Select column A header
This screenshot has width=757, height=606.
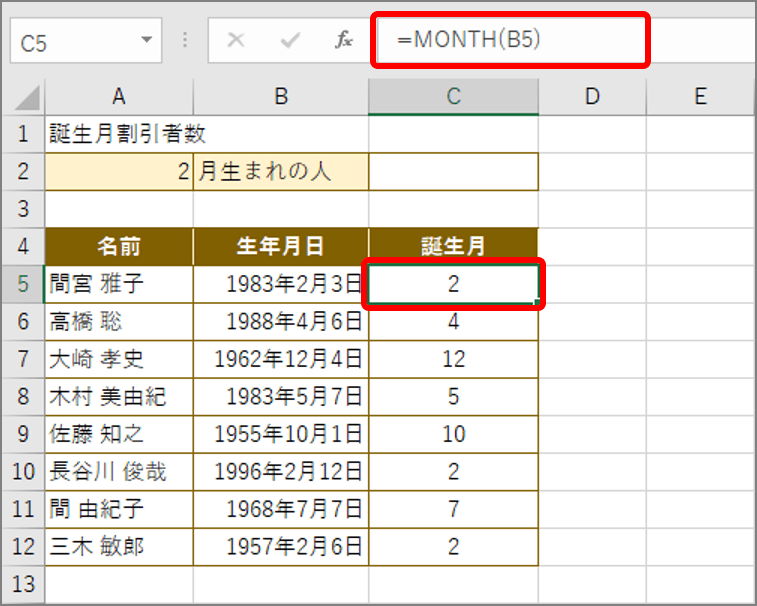[x=119, y=97]
